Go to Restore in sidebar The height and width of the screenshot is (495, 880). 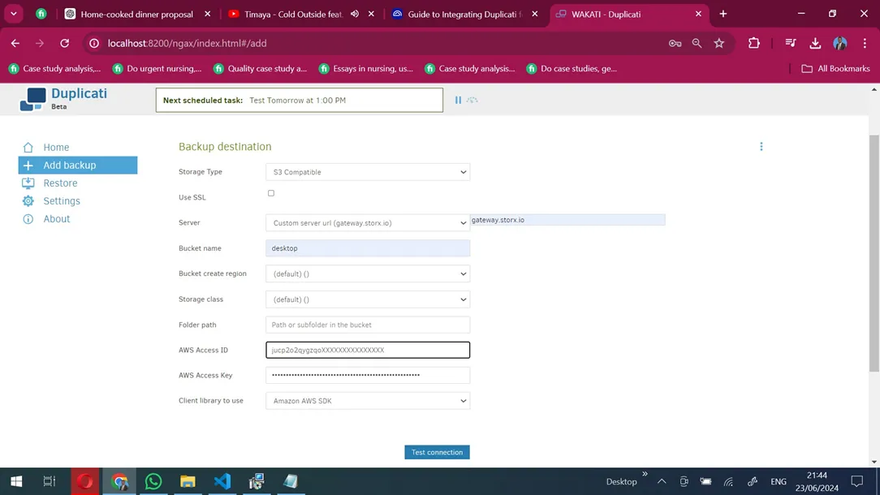pos(60,183)
